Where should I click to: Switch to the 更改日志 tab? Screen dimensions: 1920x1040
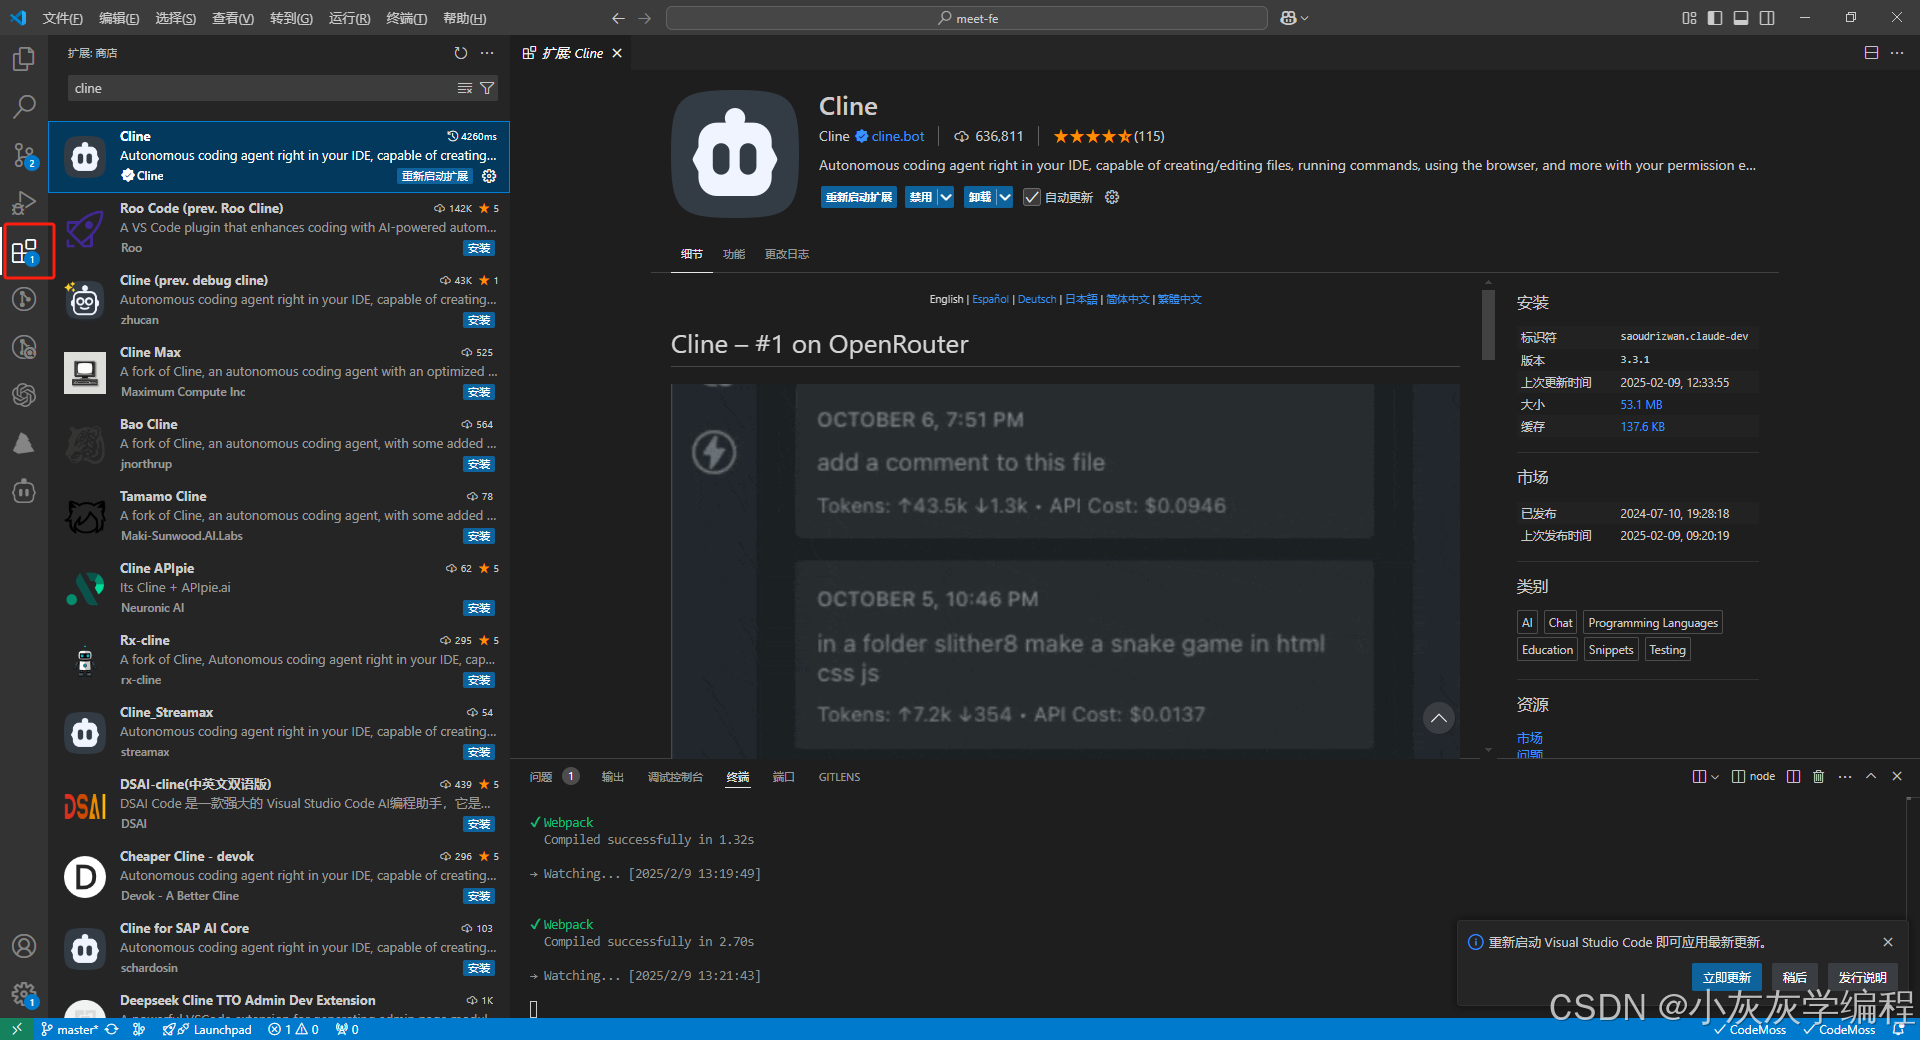click(x=787, y=254)
